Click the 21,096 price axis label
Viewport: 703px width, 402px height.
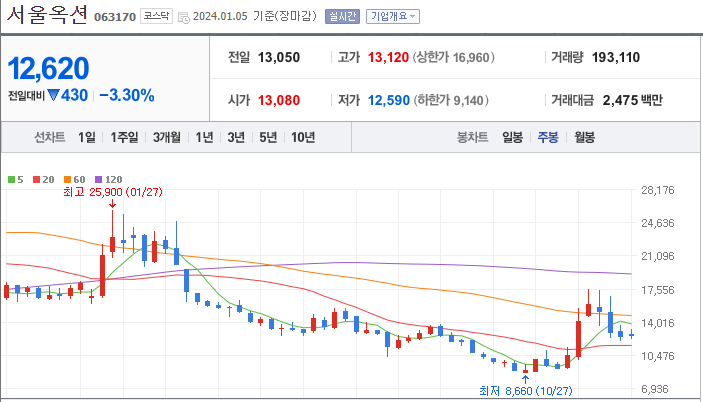pyautogui.click(x=657, y=256)
